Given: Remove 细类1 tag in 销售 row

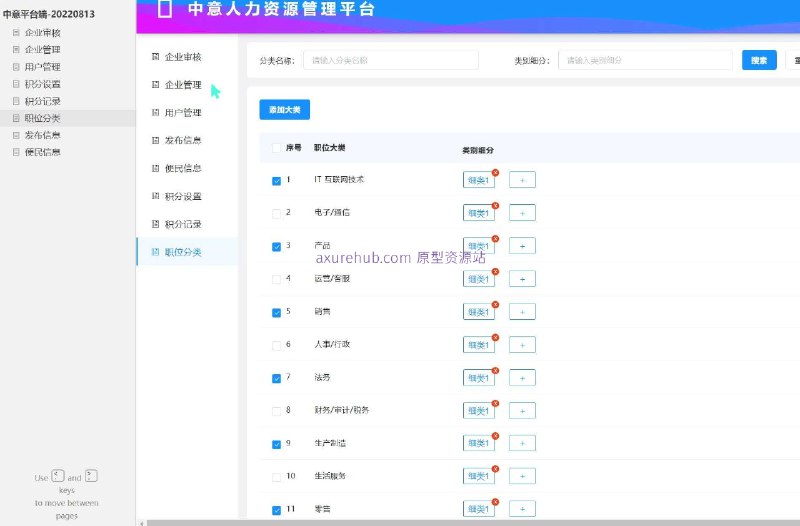Looking at the screenshot, I should [x=495, y=305].
